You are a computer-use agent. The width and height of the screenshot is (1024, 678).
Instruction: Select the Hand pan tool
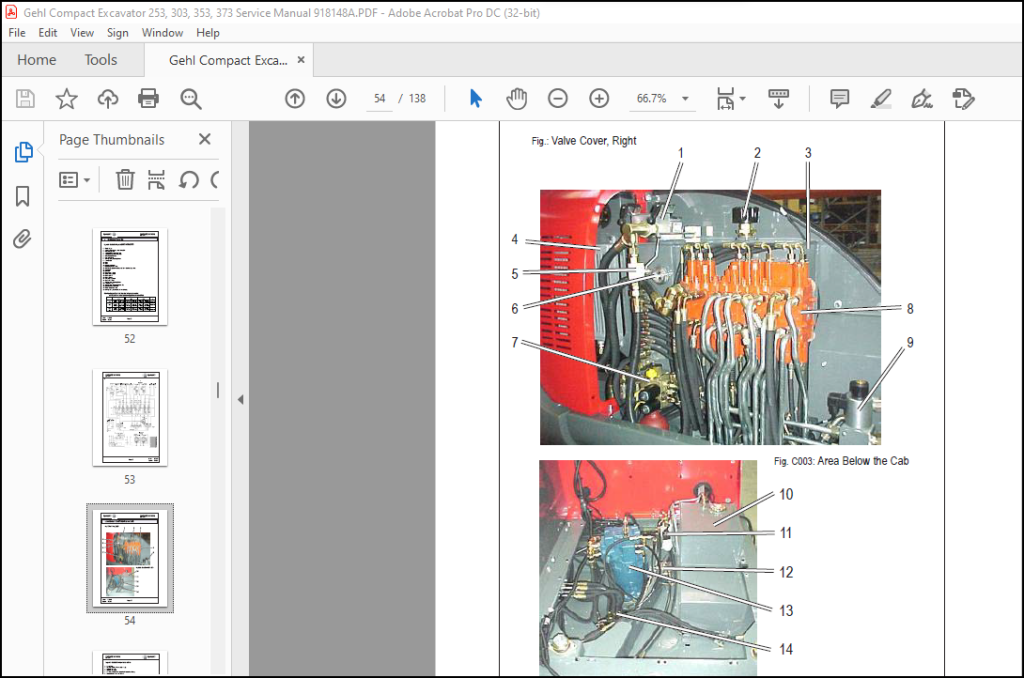click(516, 99)
